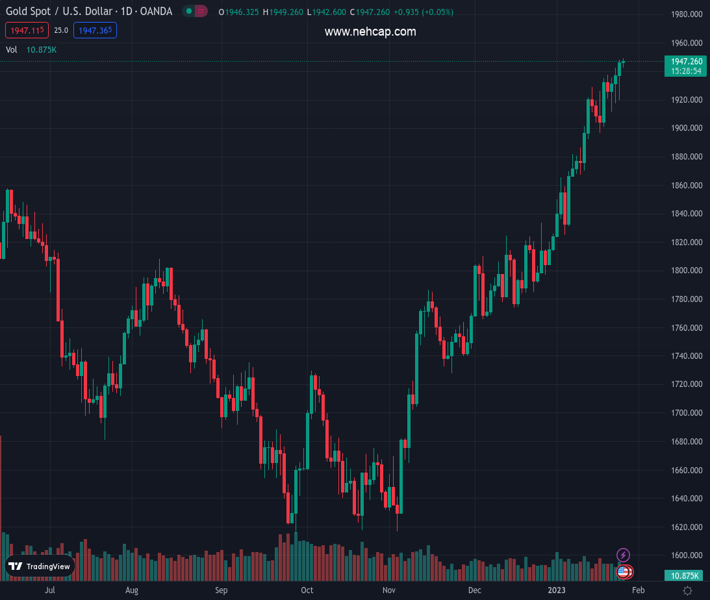Image resolution: width=710 pixels, height=600 pixels.
Task: Click the 1700.000 level on price scale
Action: coord(686,413)
